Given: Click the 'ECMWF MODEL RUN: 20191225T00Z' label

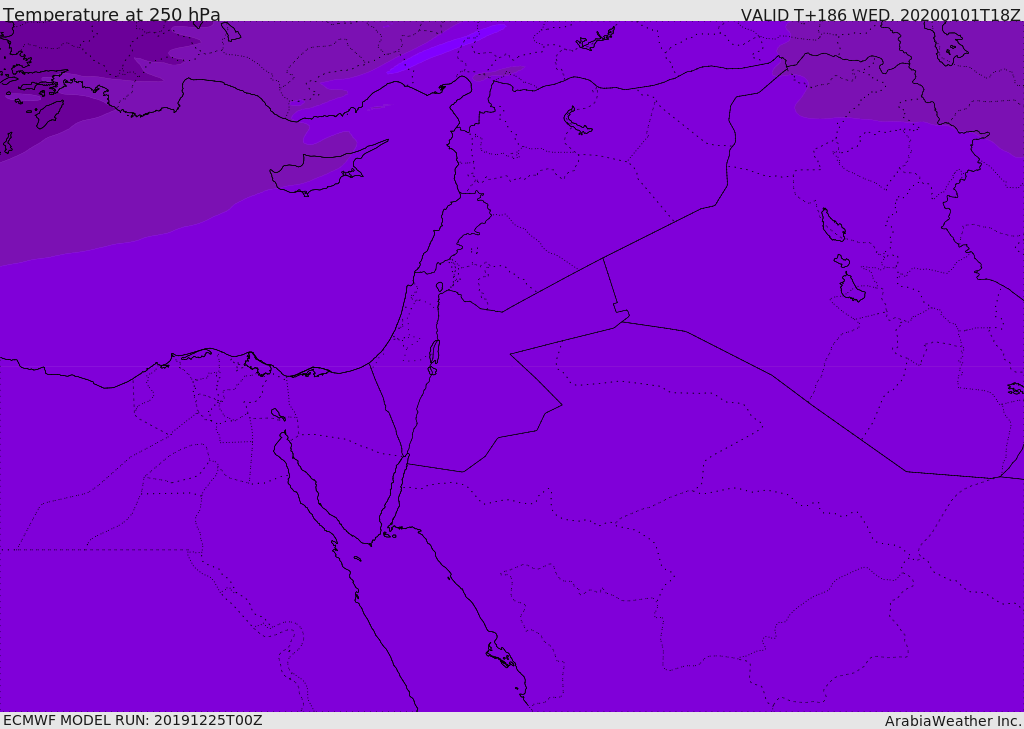Looking at the screenshot, I should tap(133, 721).
